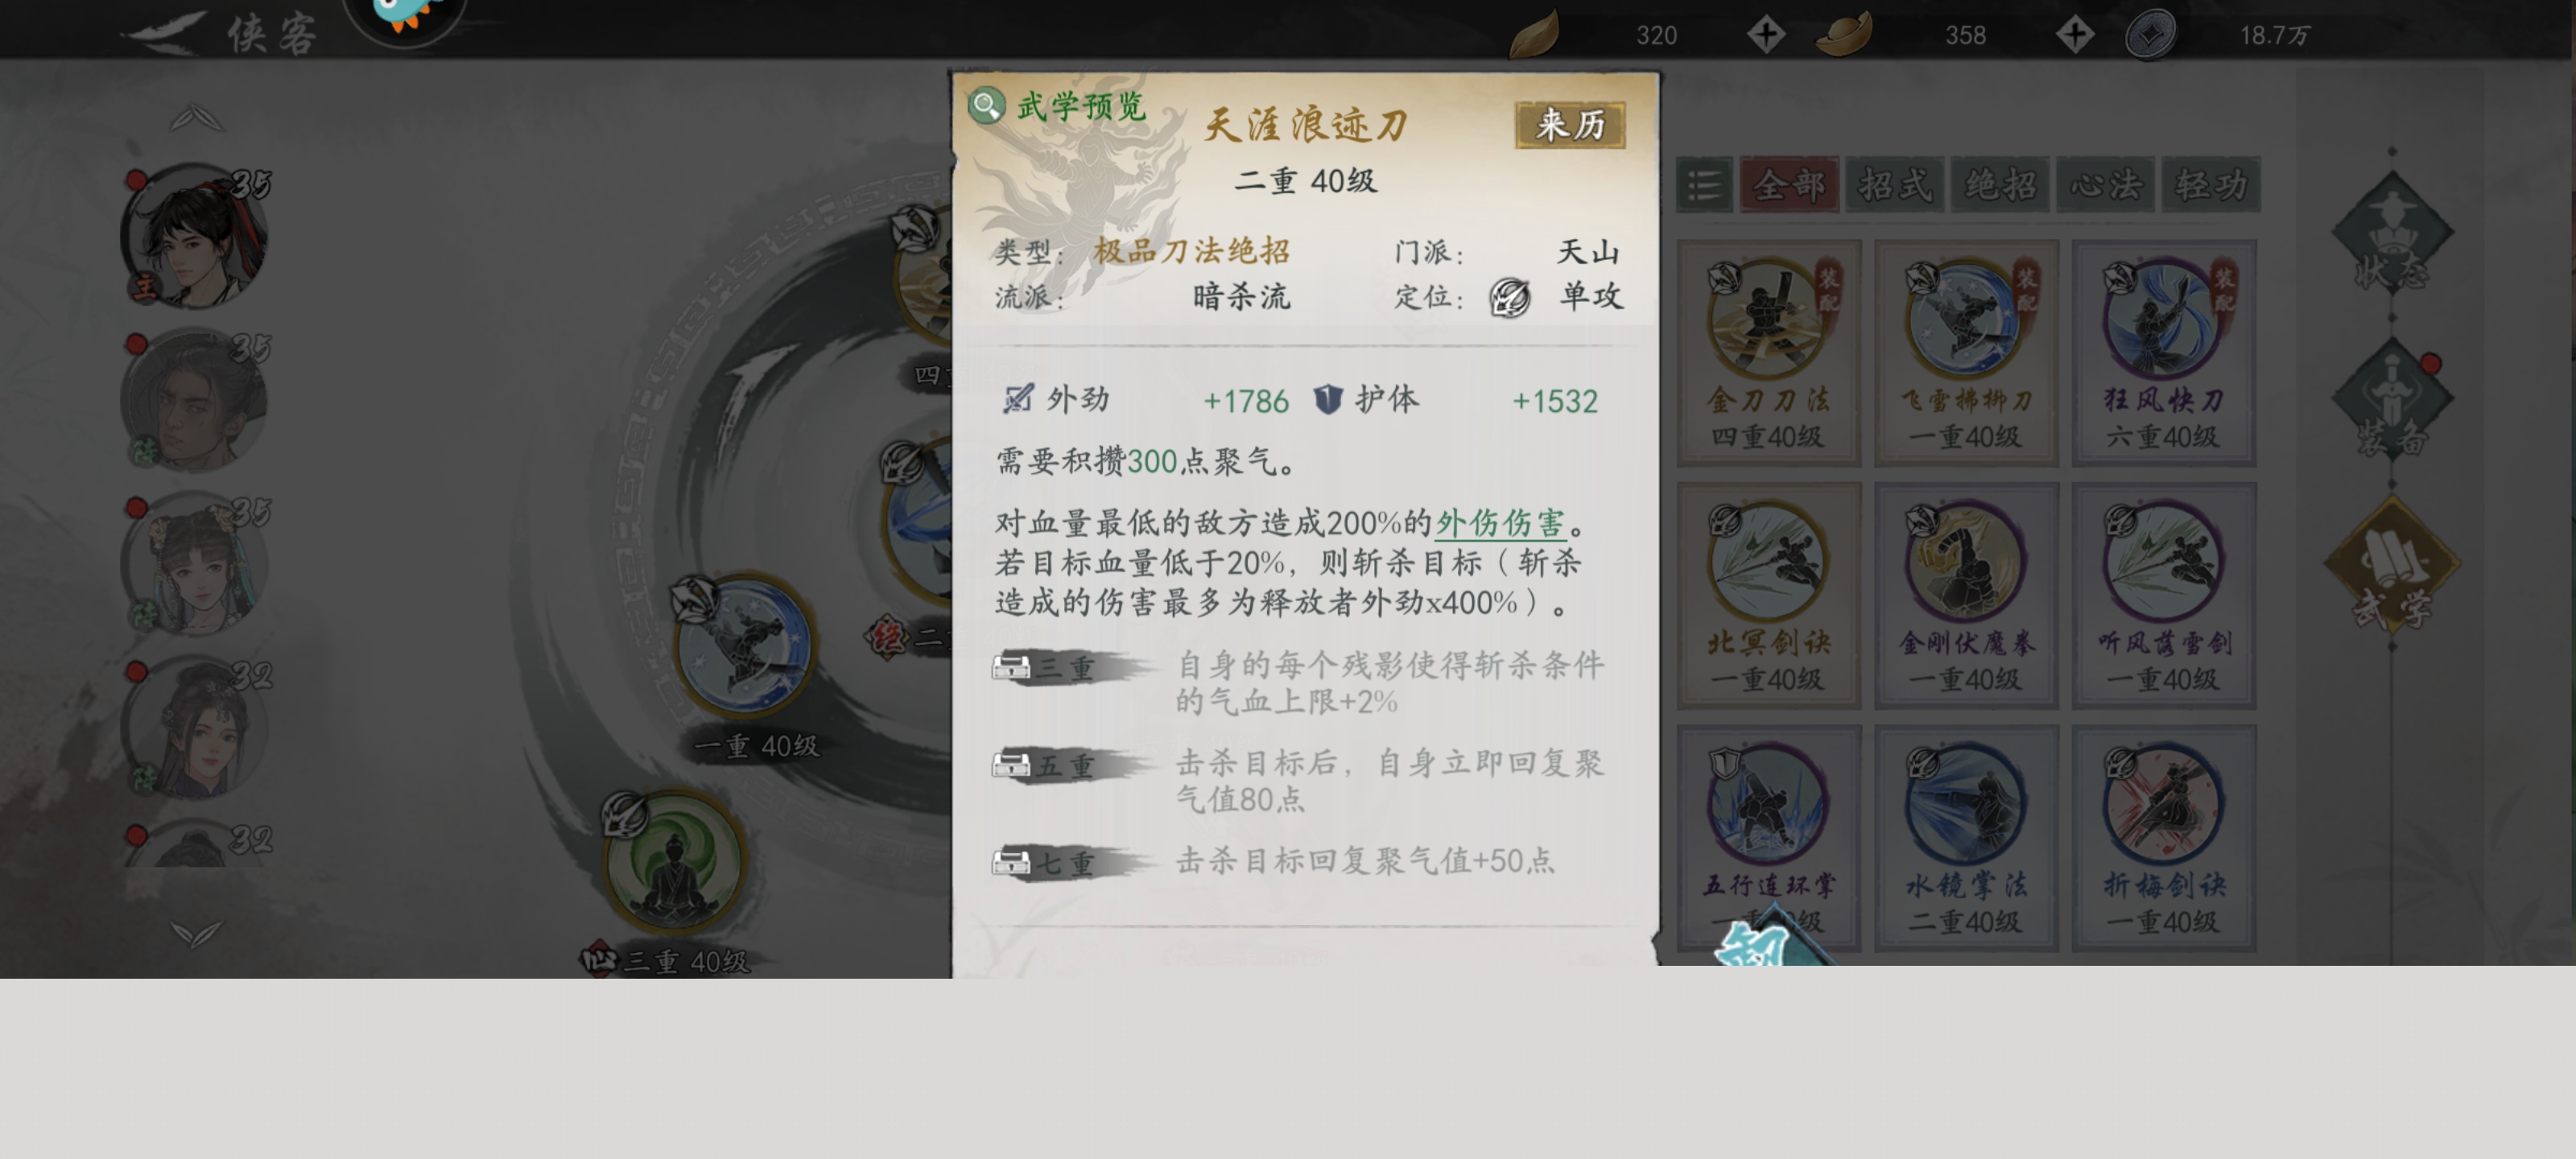Open the 金刀刀法 skill icon
The image size is (2576, 1159).
click(1768, 319)
